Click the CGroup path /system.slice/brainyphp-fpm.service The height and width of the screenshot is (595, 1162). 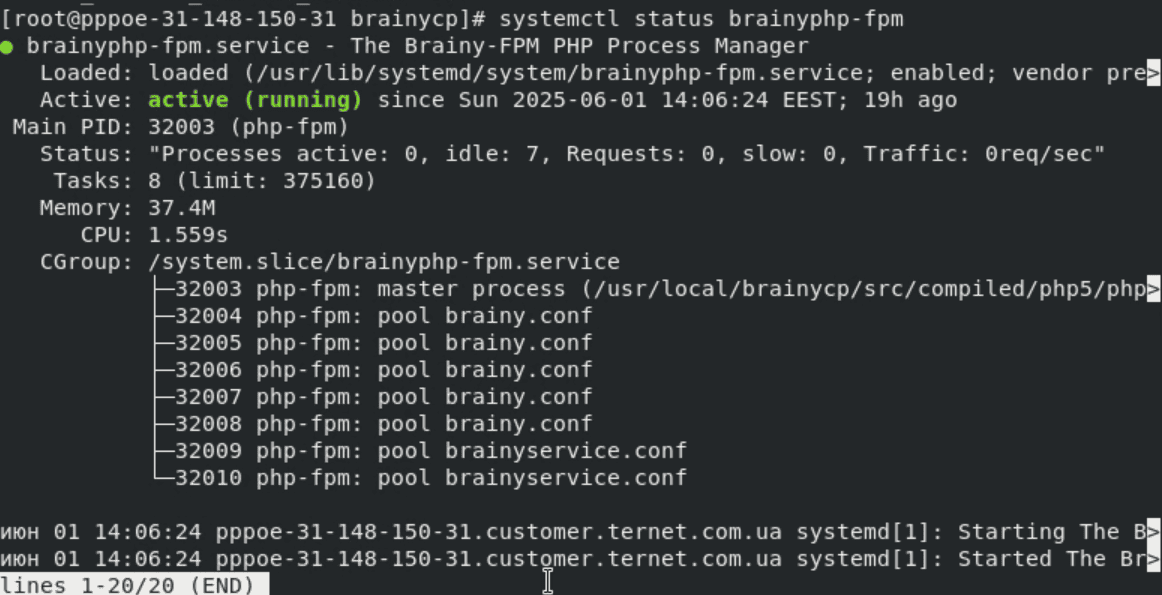384,262
